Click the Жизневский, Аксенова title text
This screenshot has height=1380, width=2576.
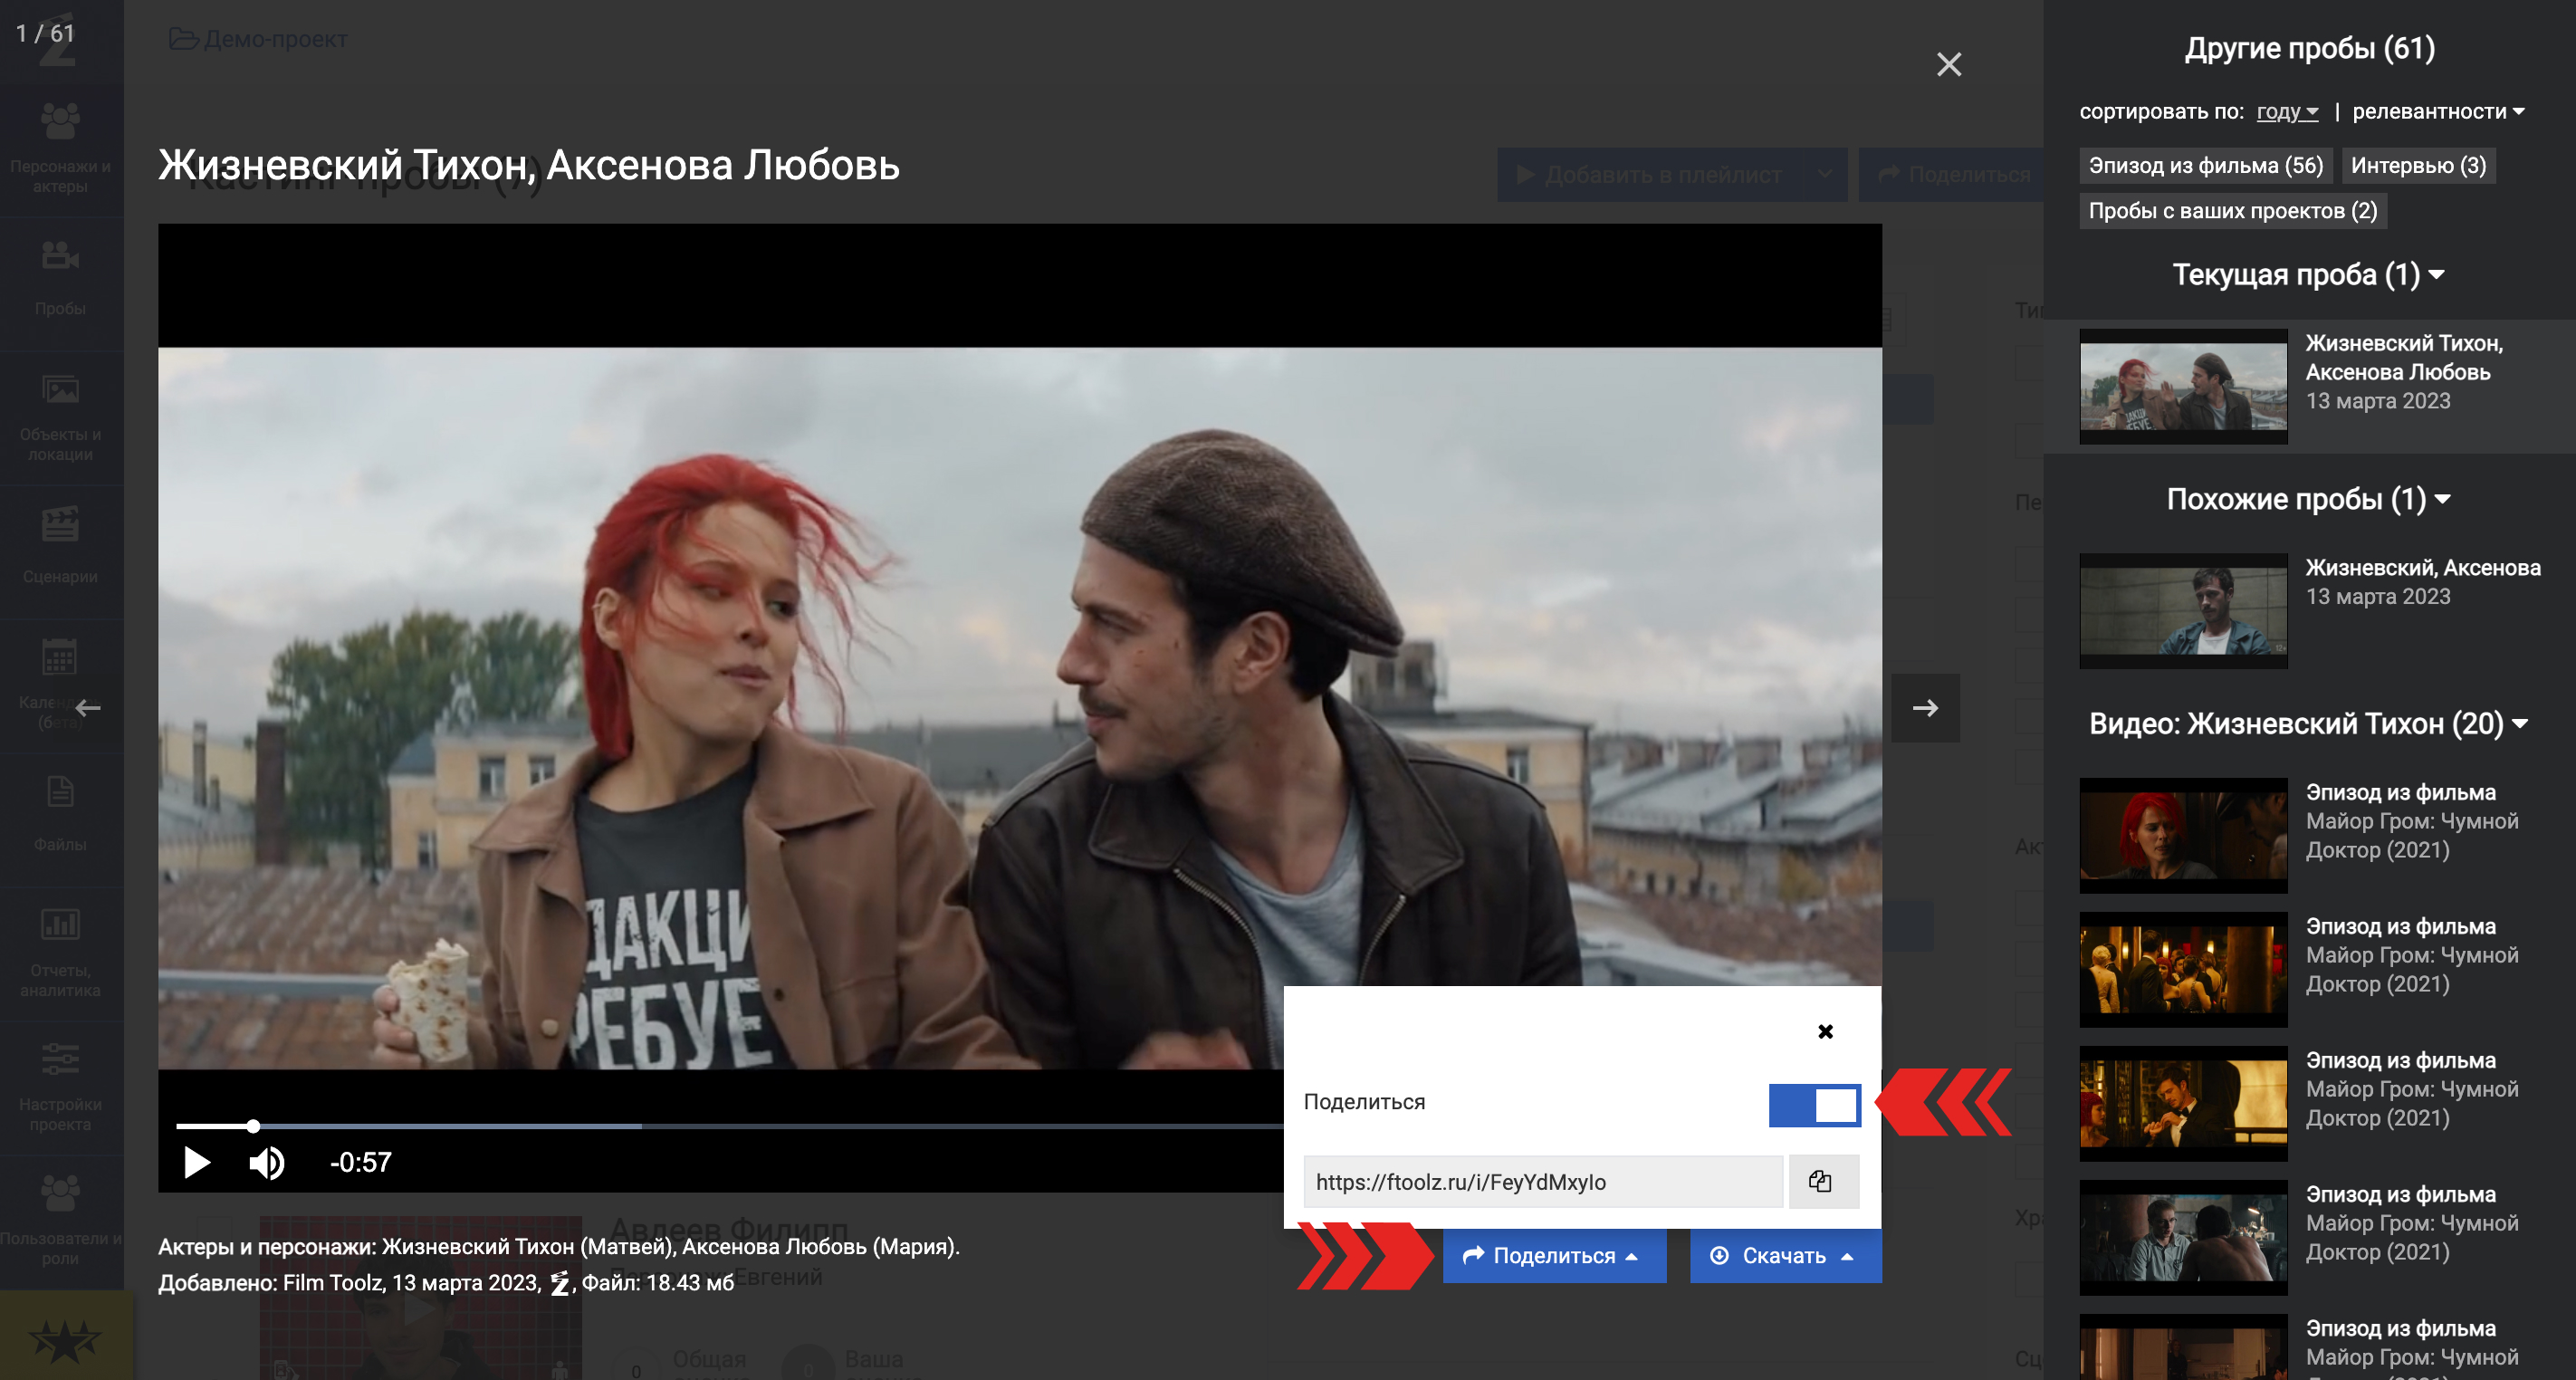pyautogui.click(x=2423, y=568)
